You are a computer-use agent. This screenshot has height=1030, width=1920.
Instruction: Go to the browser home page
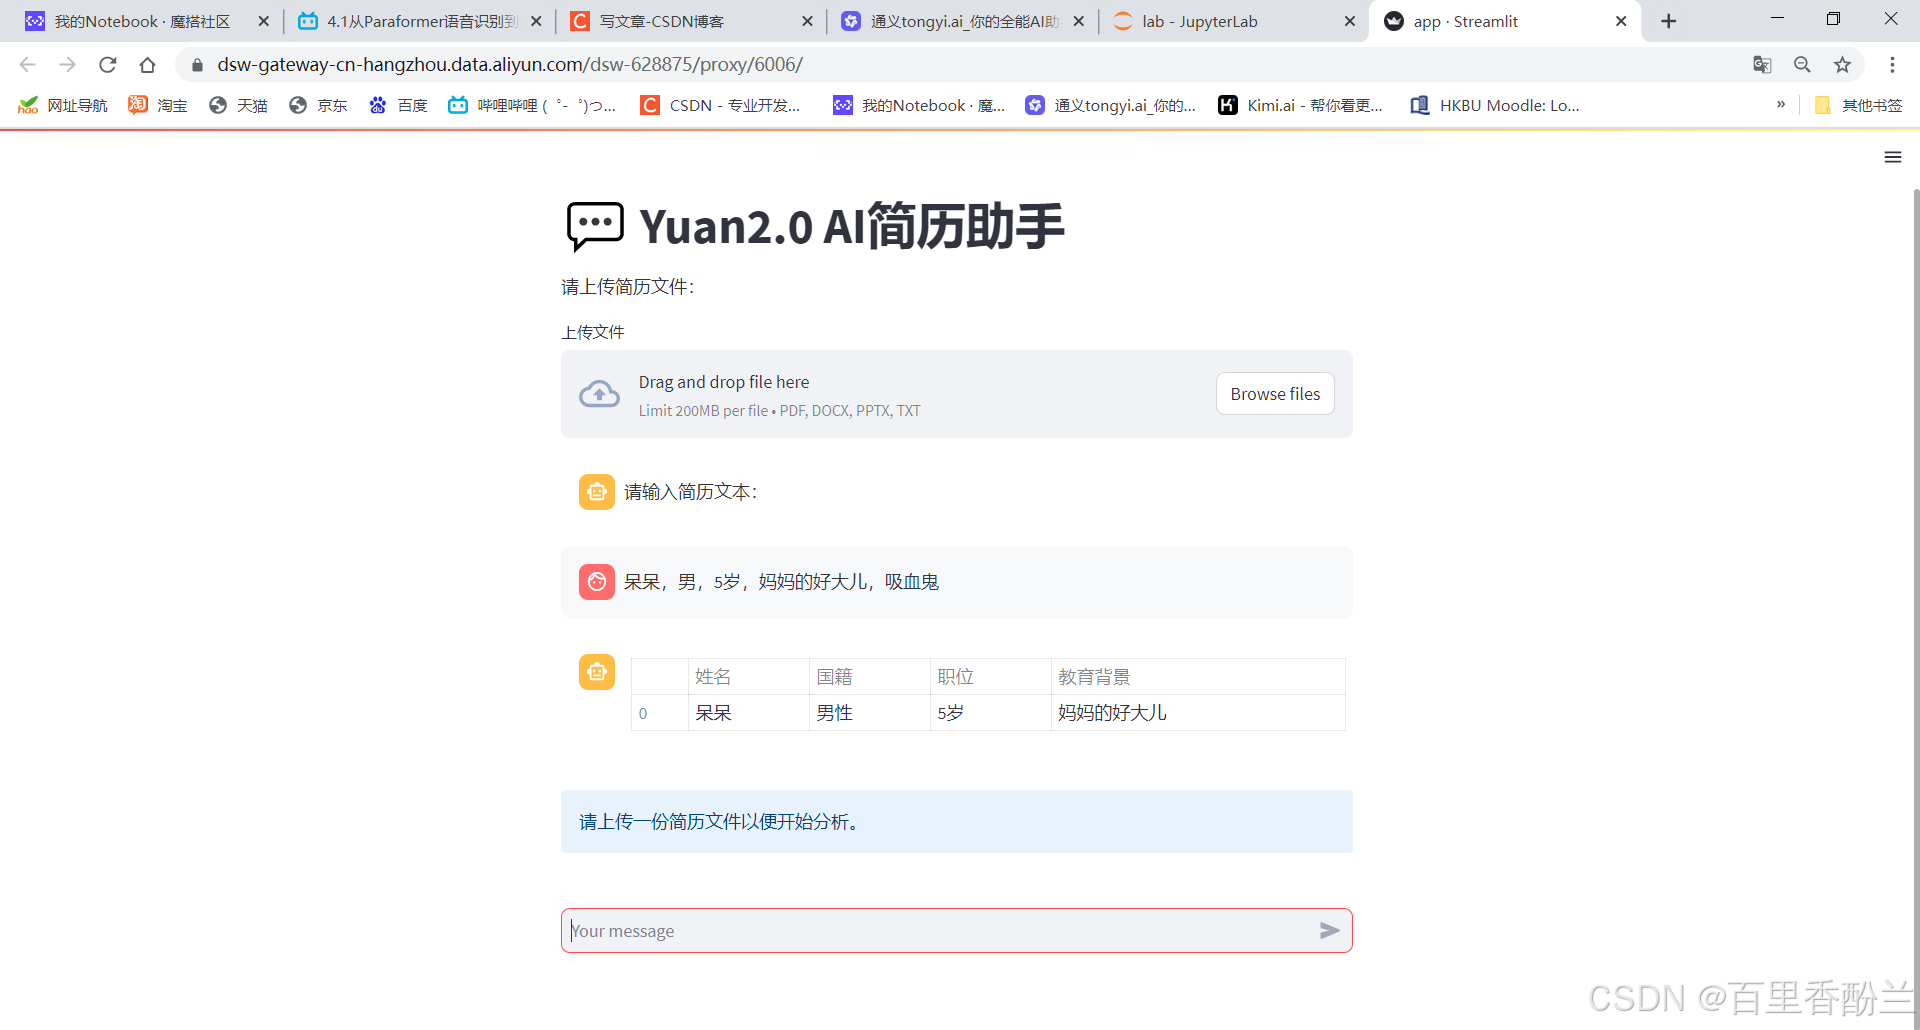[148, 65]
